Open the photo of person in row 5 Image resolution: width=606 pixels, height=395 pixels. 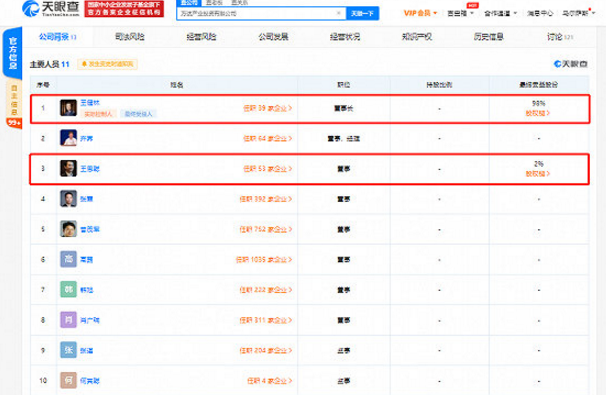[68, 229]
